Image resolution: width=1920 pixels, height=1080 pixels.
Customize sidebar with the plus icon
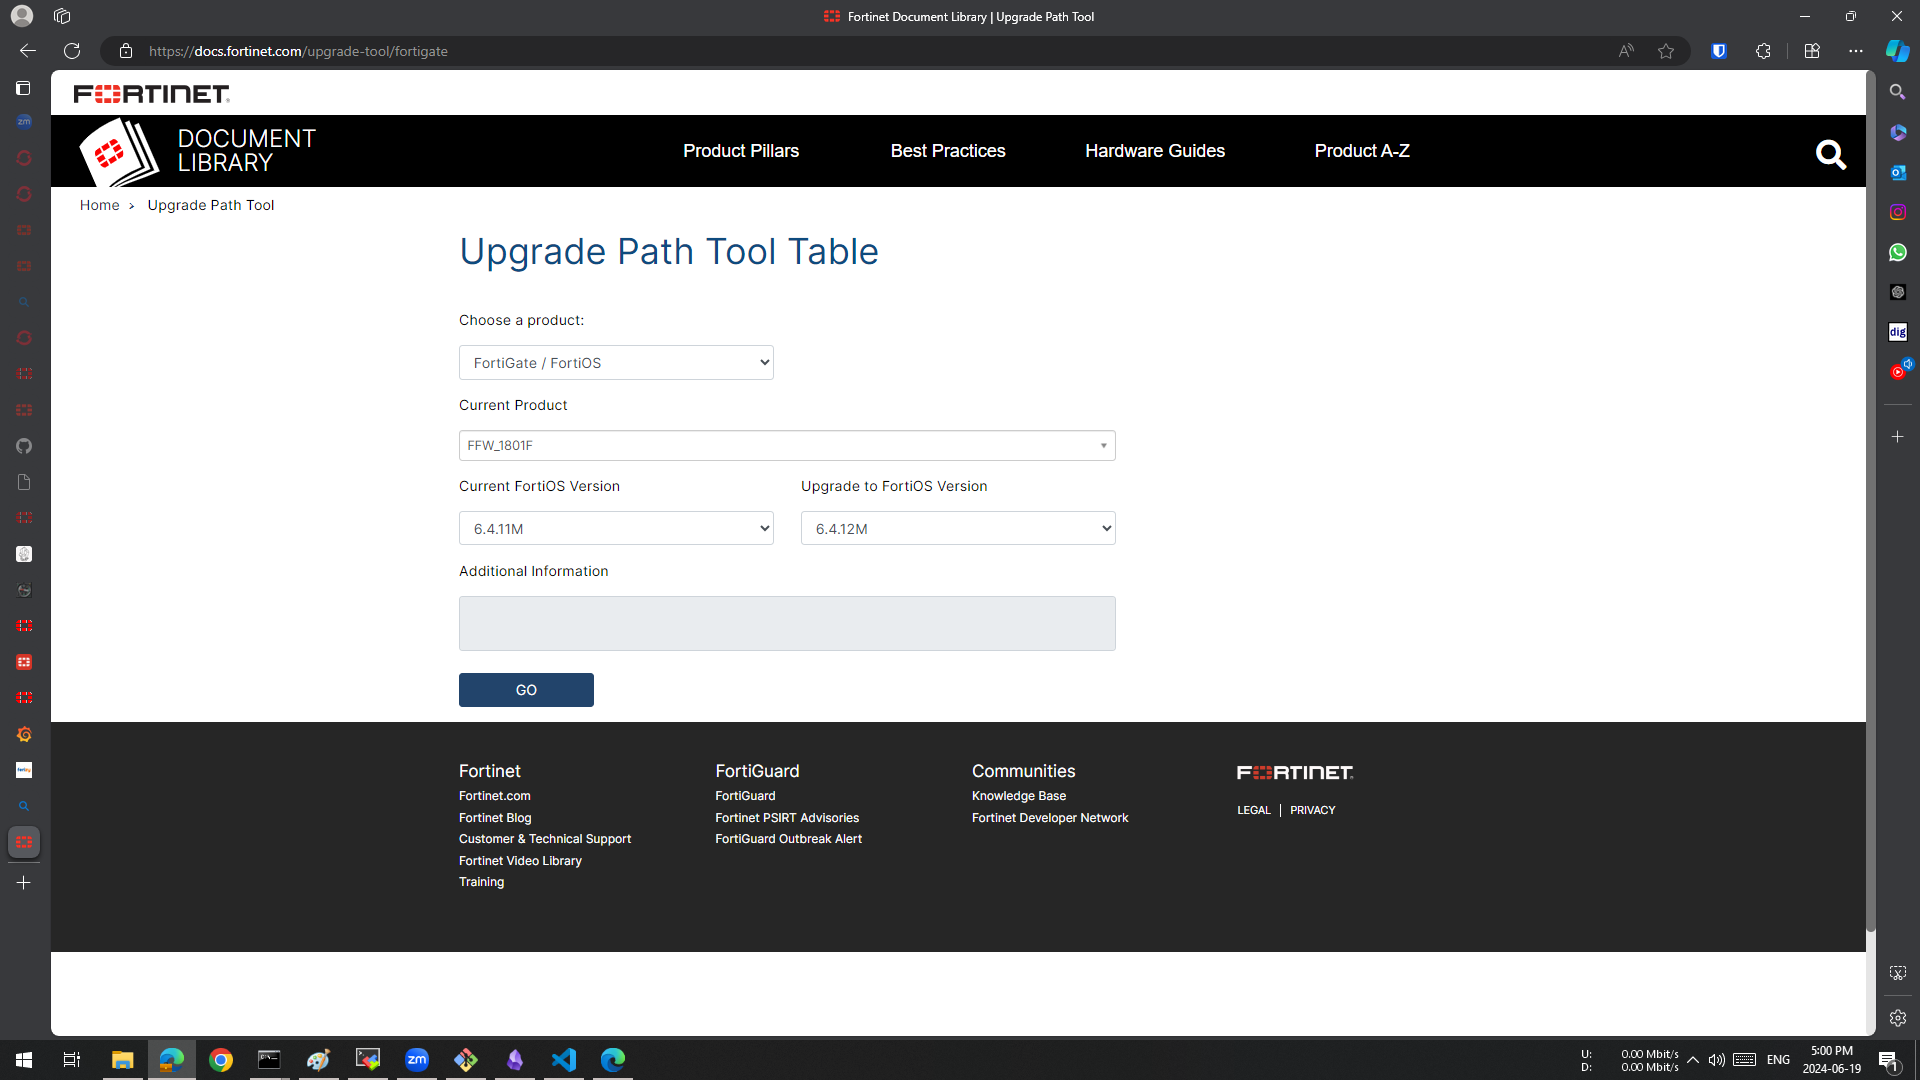[1897, 437]
